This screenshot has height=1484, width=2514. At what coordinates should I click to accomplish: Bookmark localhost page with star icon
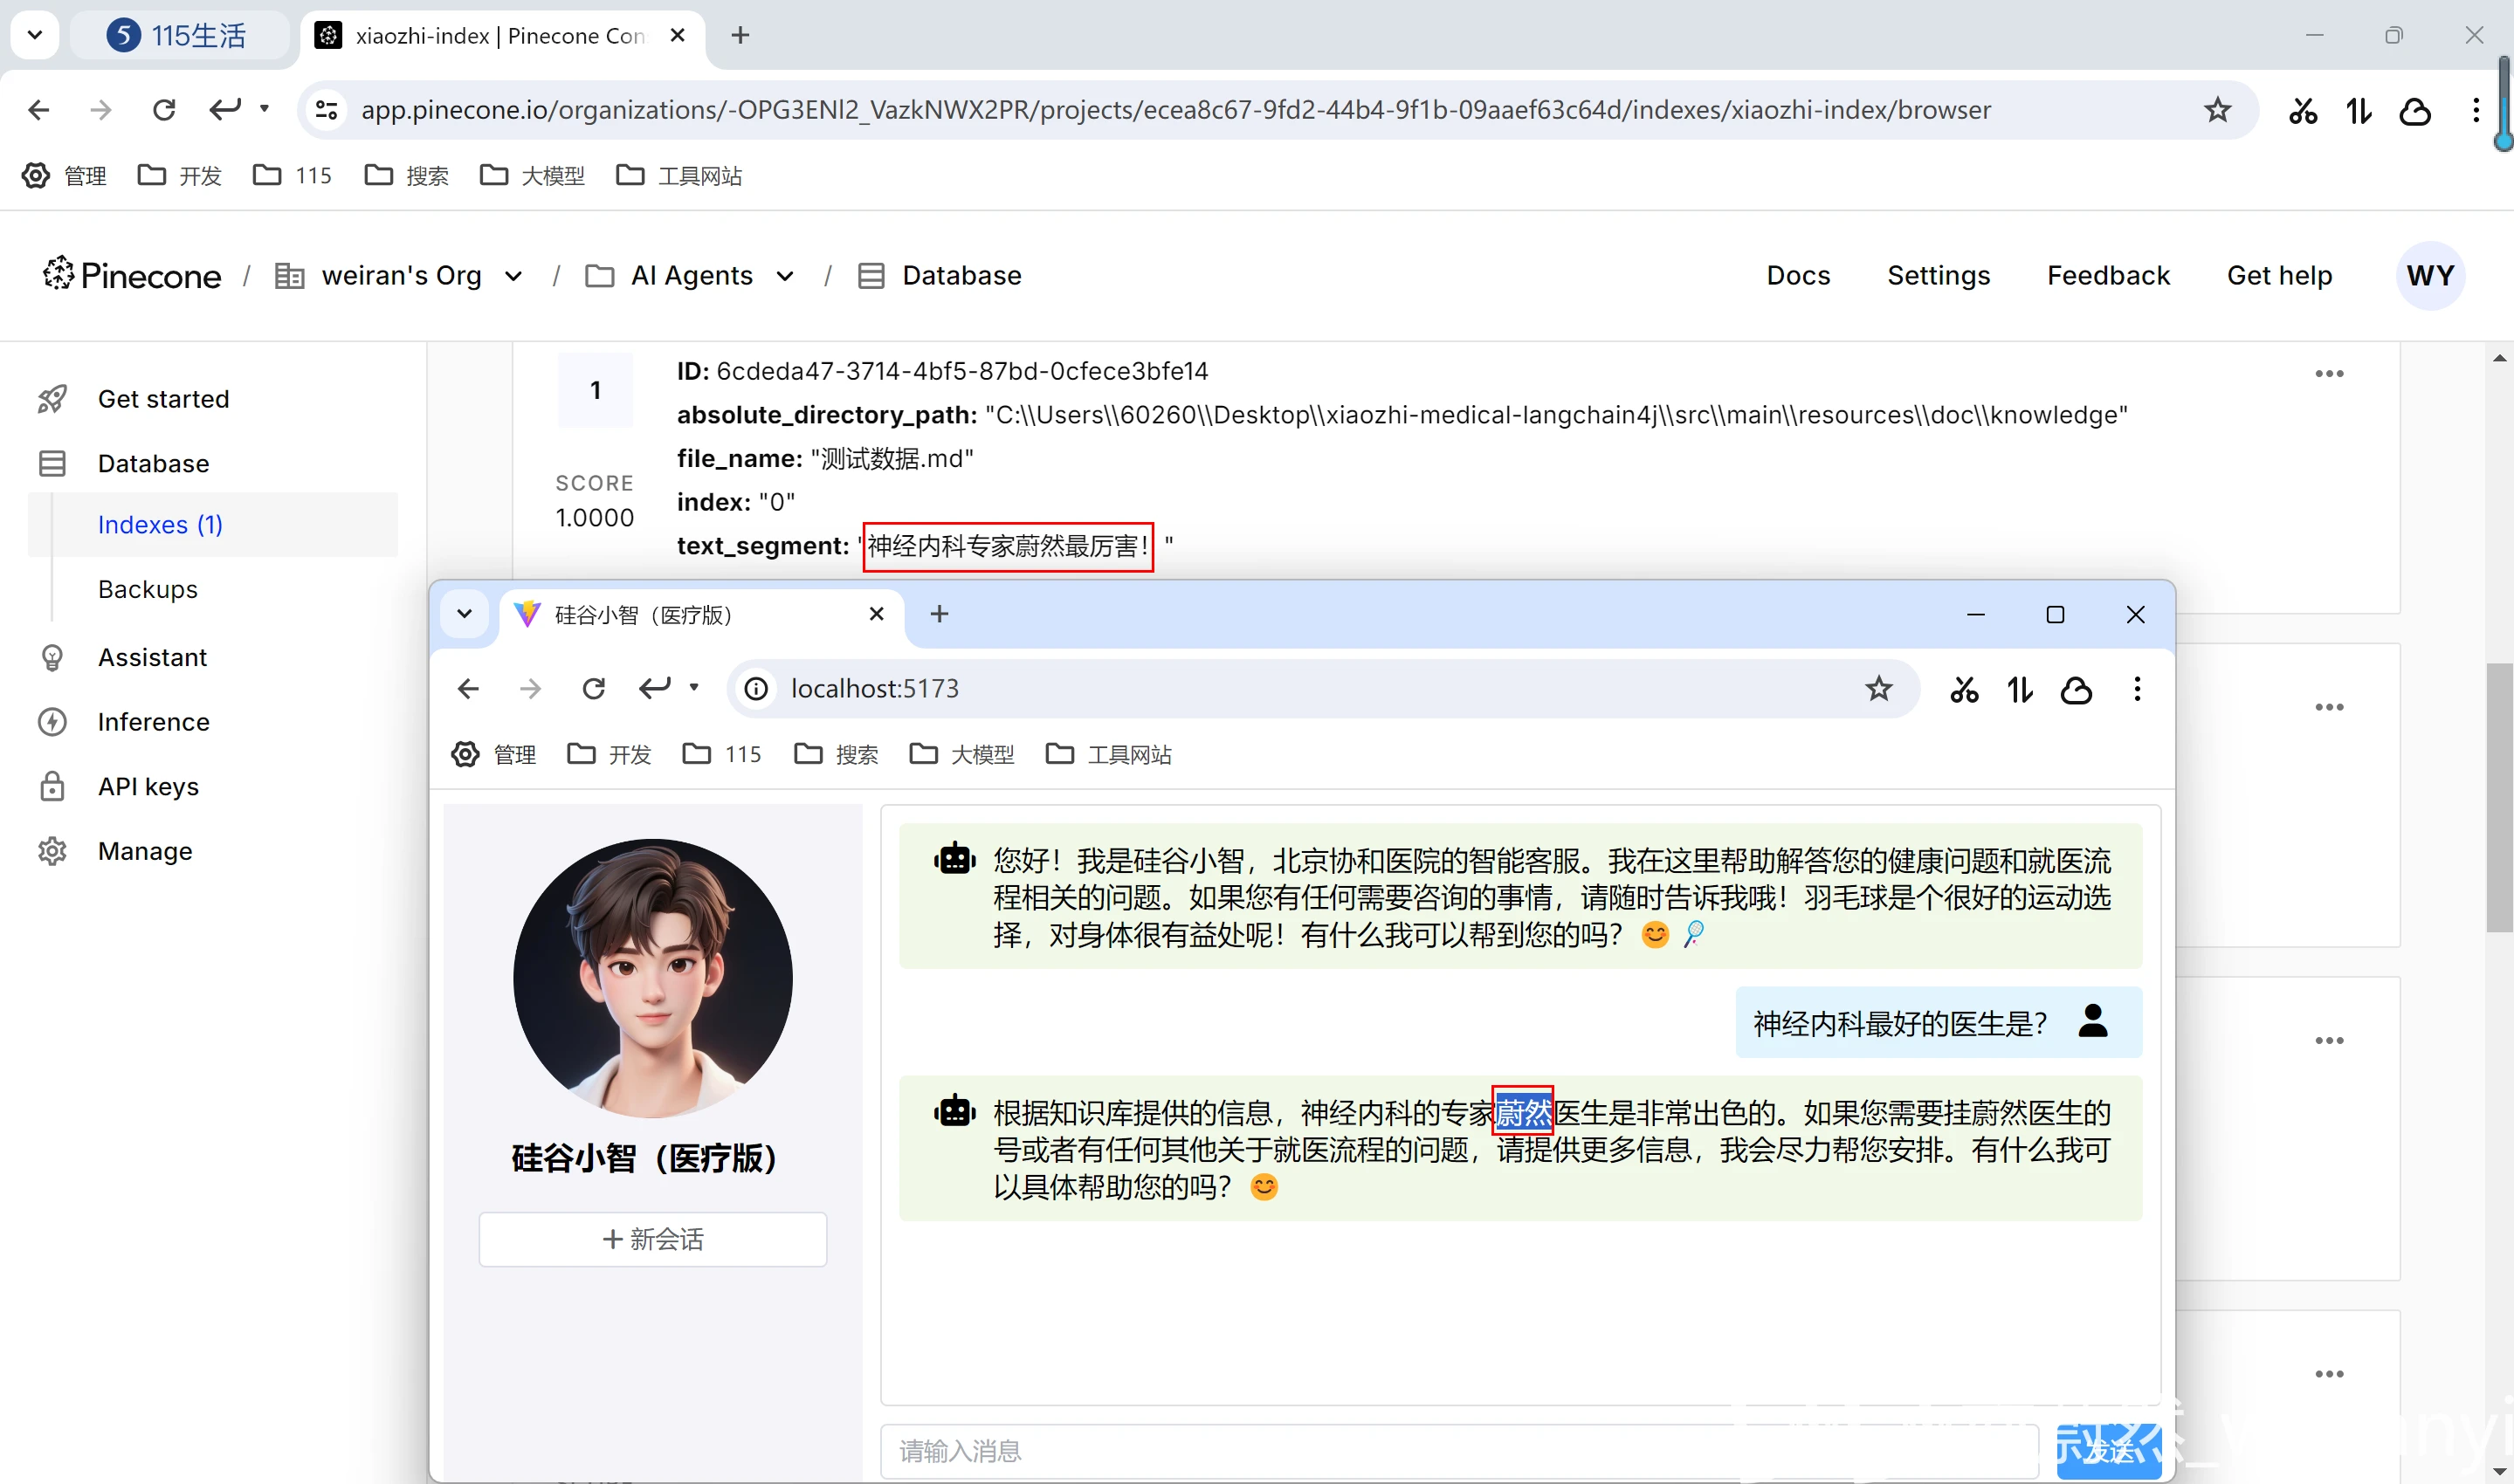point(1879,689)
